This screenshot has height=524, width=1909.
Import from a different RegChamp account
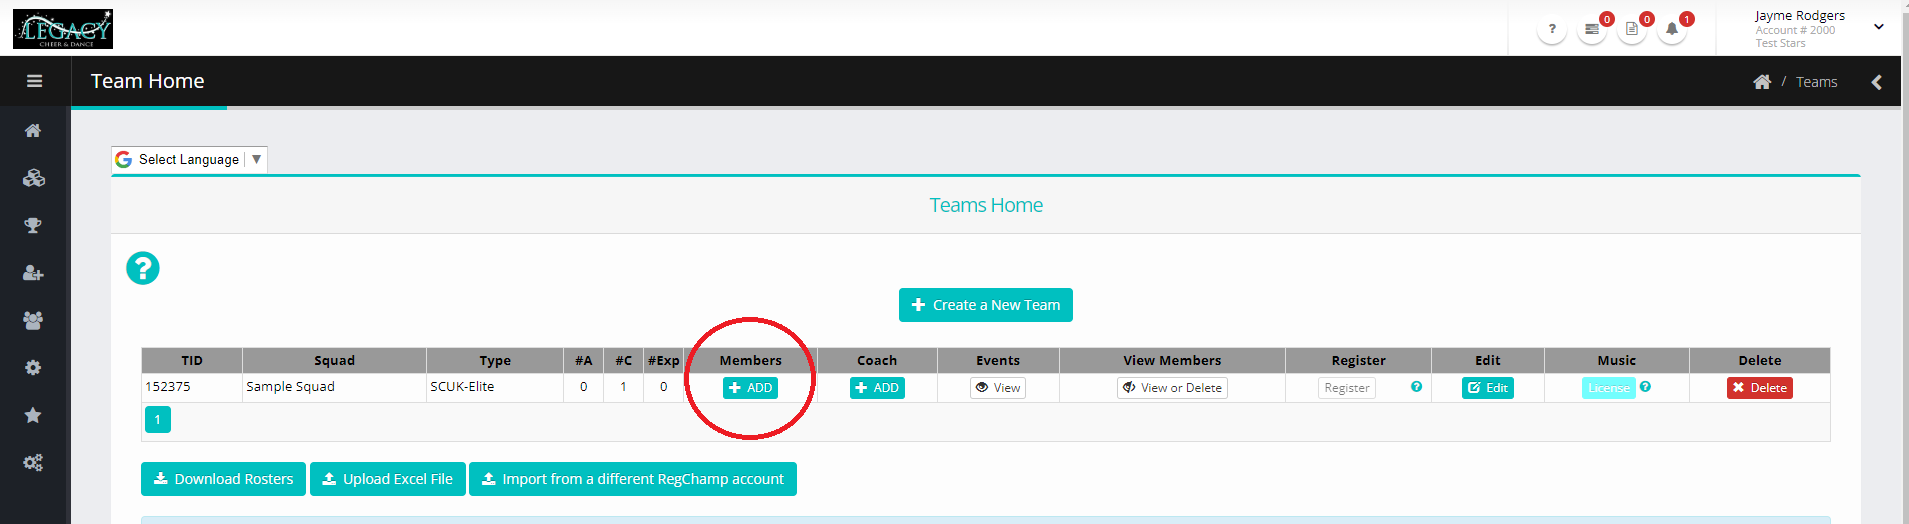pos(633,479)
